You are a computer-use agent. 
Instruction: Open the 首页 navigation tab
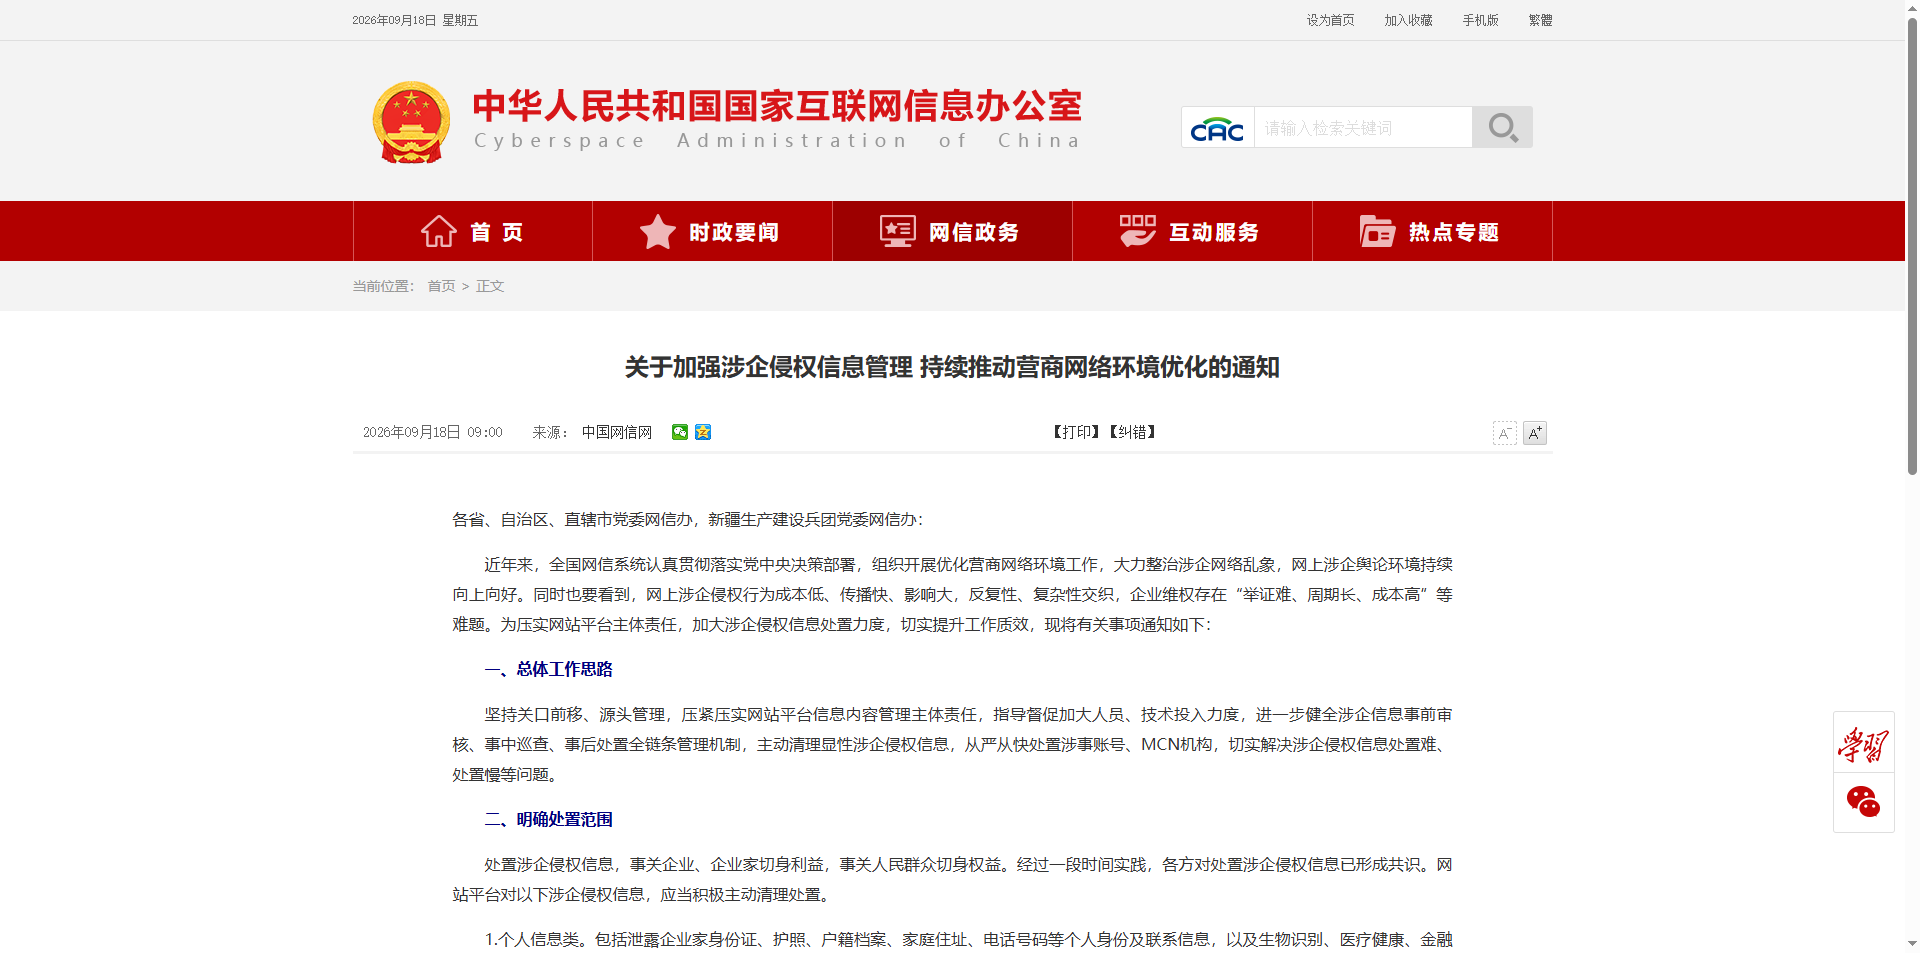click(x=473, y=231)
